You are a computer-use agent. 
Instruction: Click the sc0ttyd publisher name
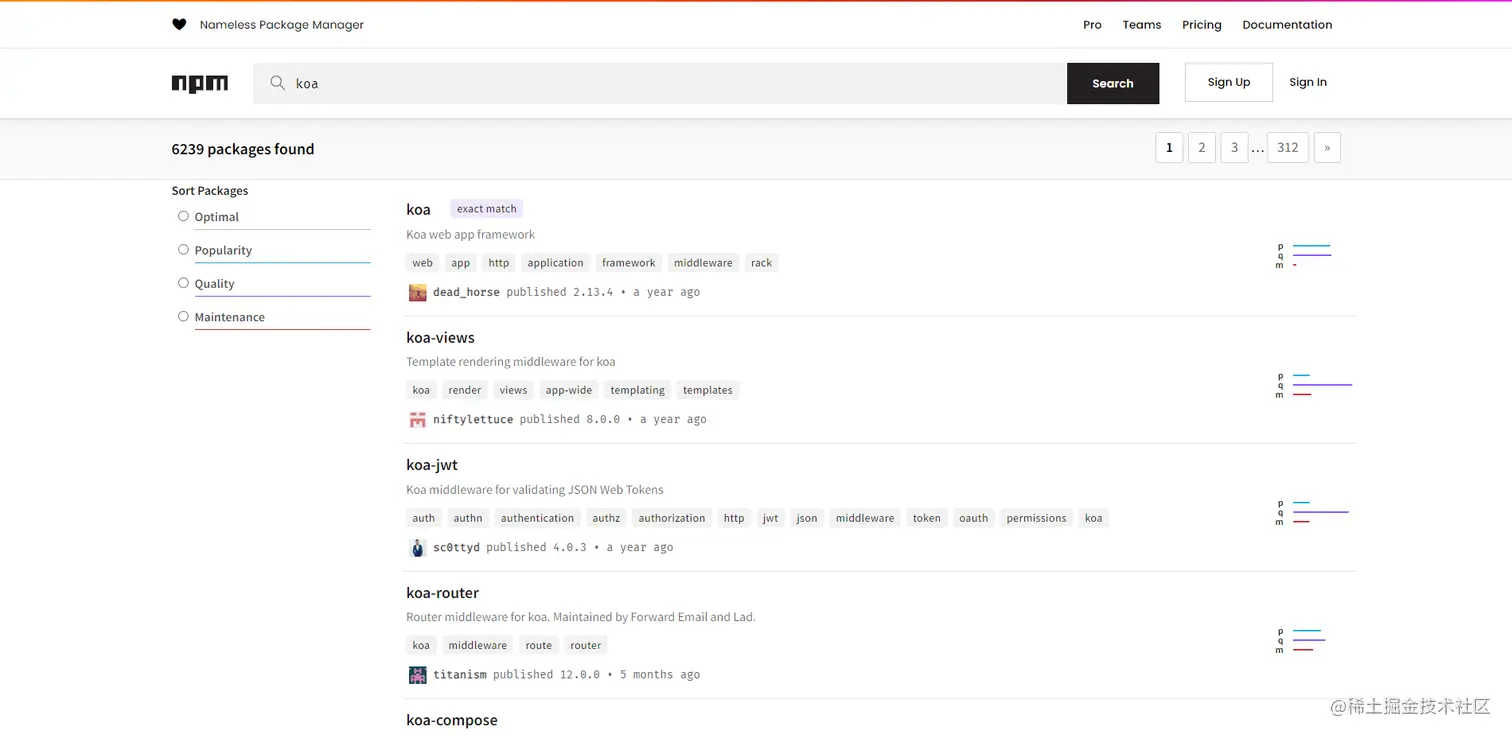[x=456, y=547]
